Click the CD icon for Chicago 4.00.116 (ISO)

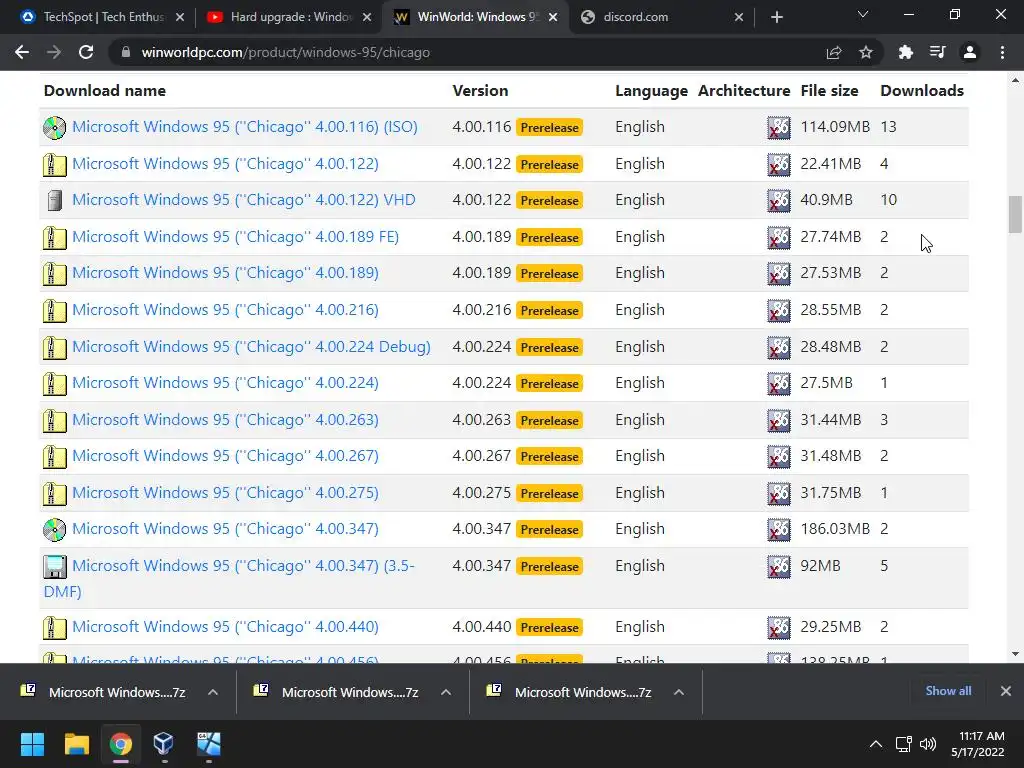55,127
